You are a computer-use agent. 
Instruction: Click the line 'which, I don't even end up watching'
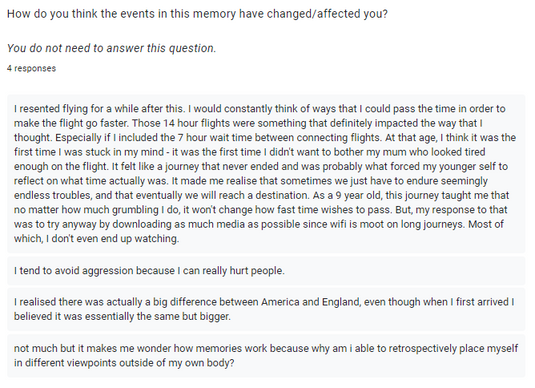(96, 239)
